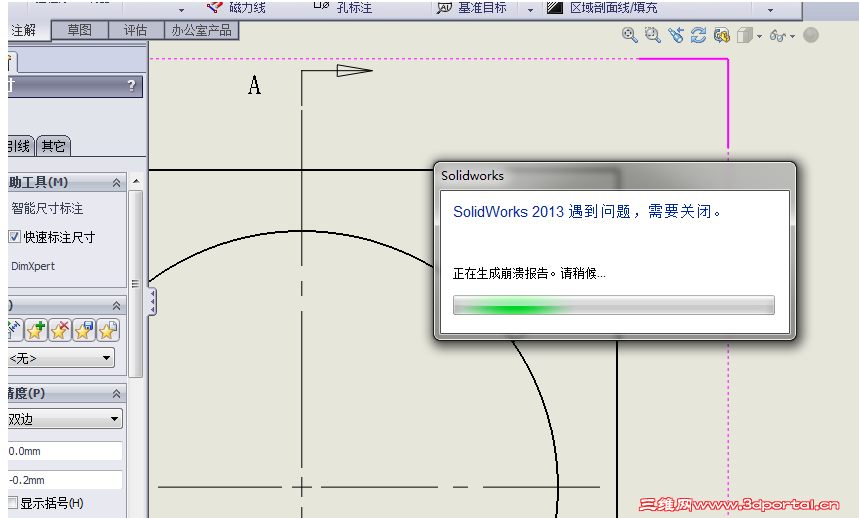Click the Solidworks dialog title bar
859x518 pixels.
[615, 176]
